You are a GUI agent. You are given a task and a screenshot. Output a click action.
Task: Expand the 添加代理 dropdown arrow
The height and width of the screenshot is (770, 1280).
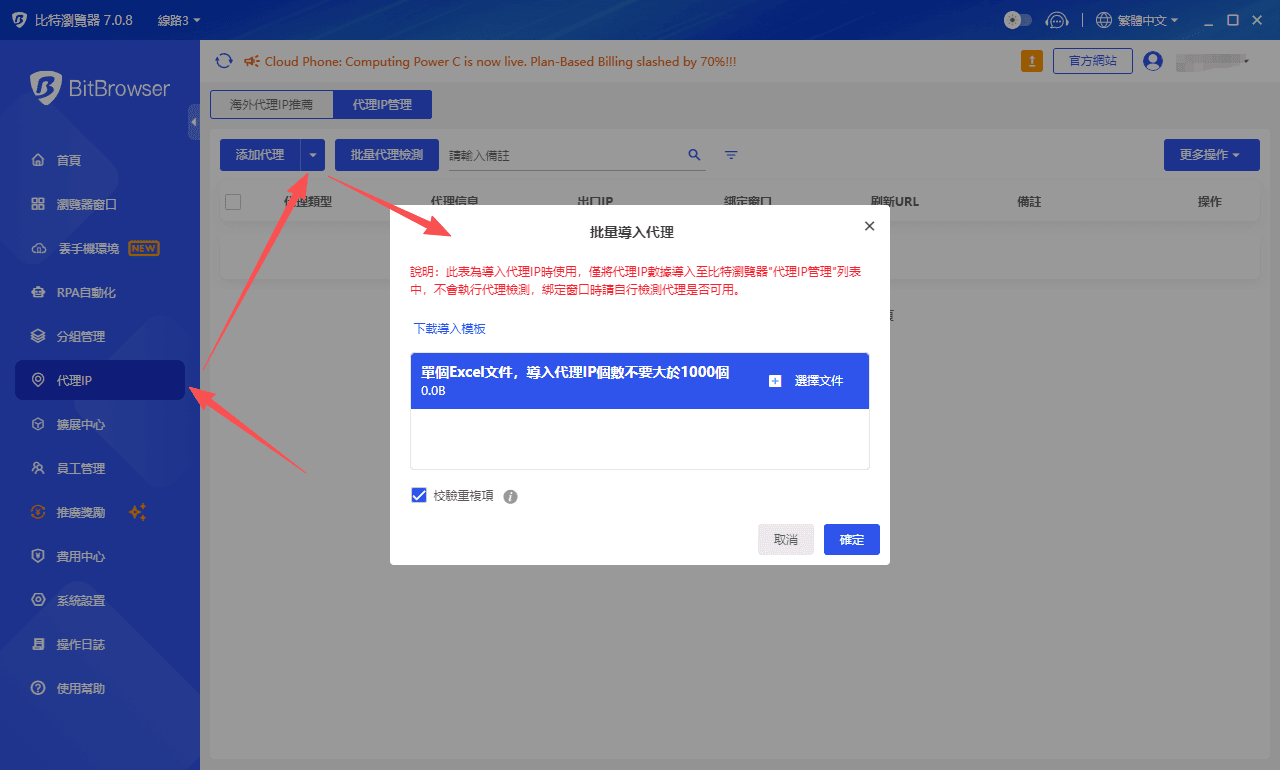[312, 154]
